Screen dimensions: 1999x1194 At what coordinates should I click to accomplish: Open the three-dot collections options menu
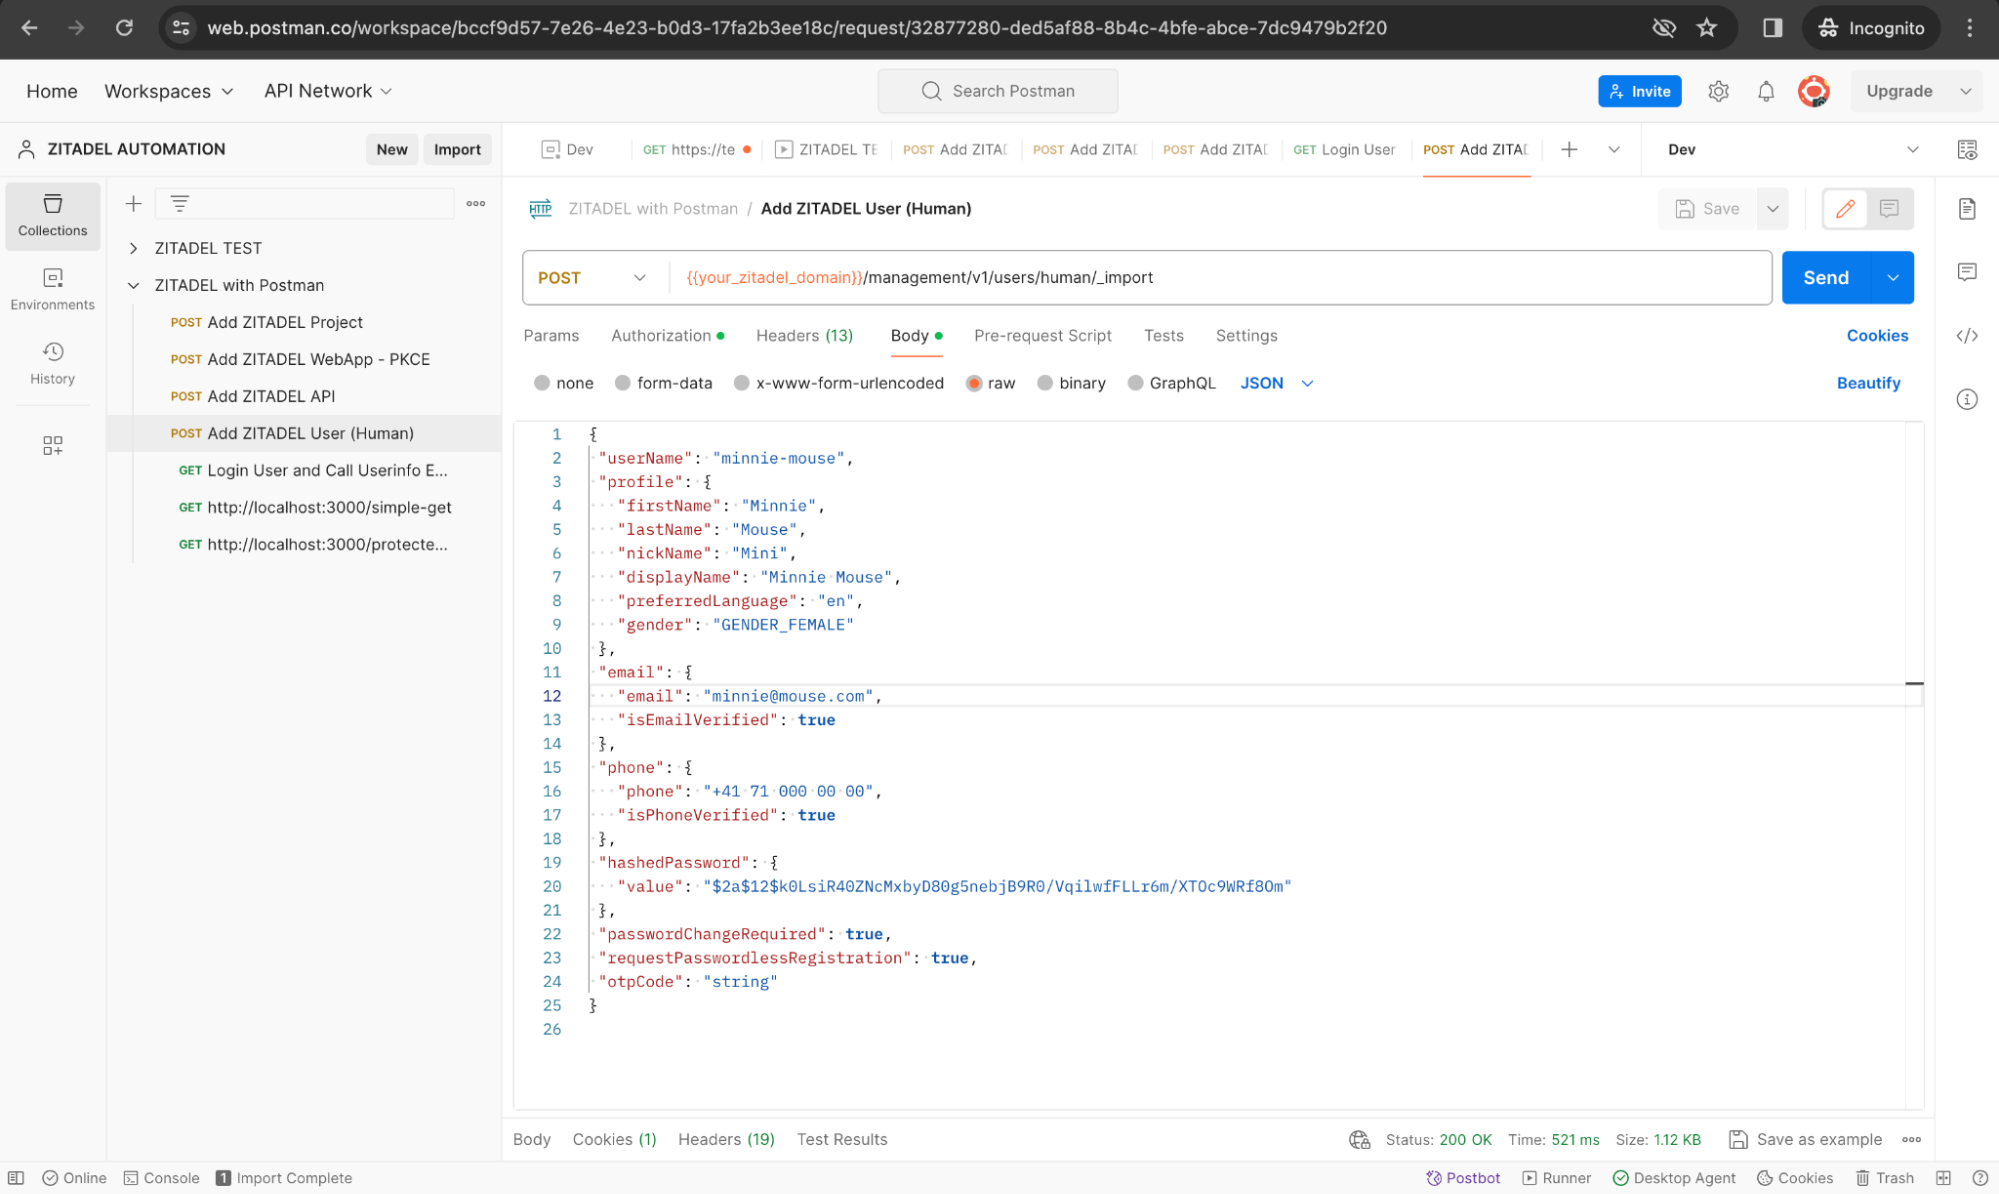tap(476, 204)
